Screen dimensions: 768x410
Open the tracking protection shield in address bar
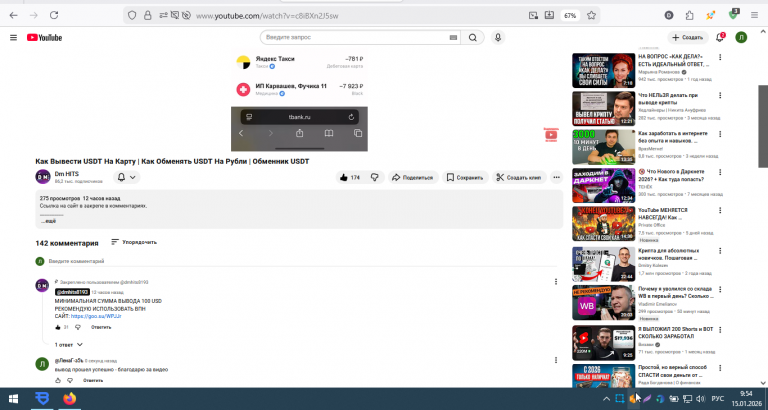pyautogui.click(x=132, y=16)
